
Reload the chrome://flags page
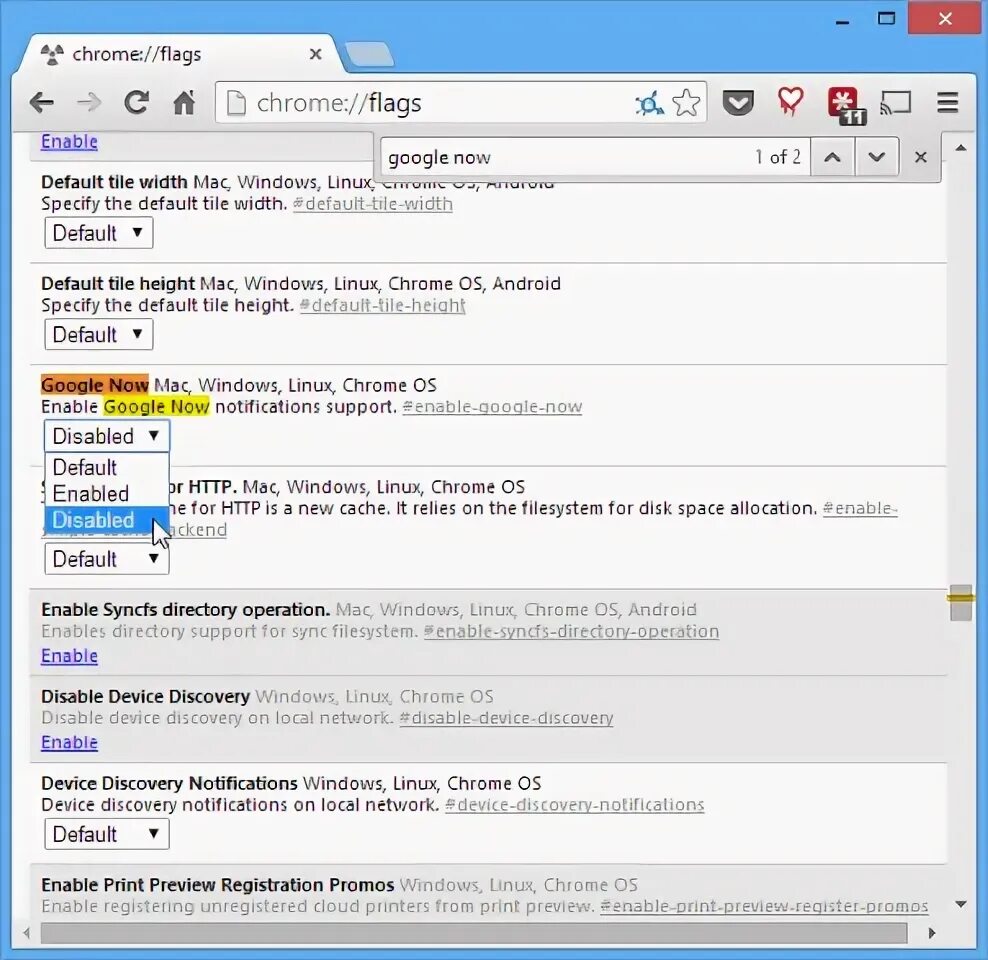[x=136, y=103]
